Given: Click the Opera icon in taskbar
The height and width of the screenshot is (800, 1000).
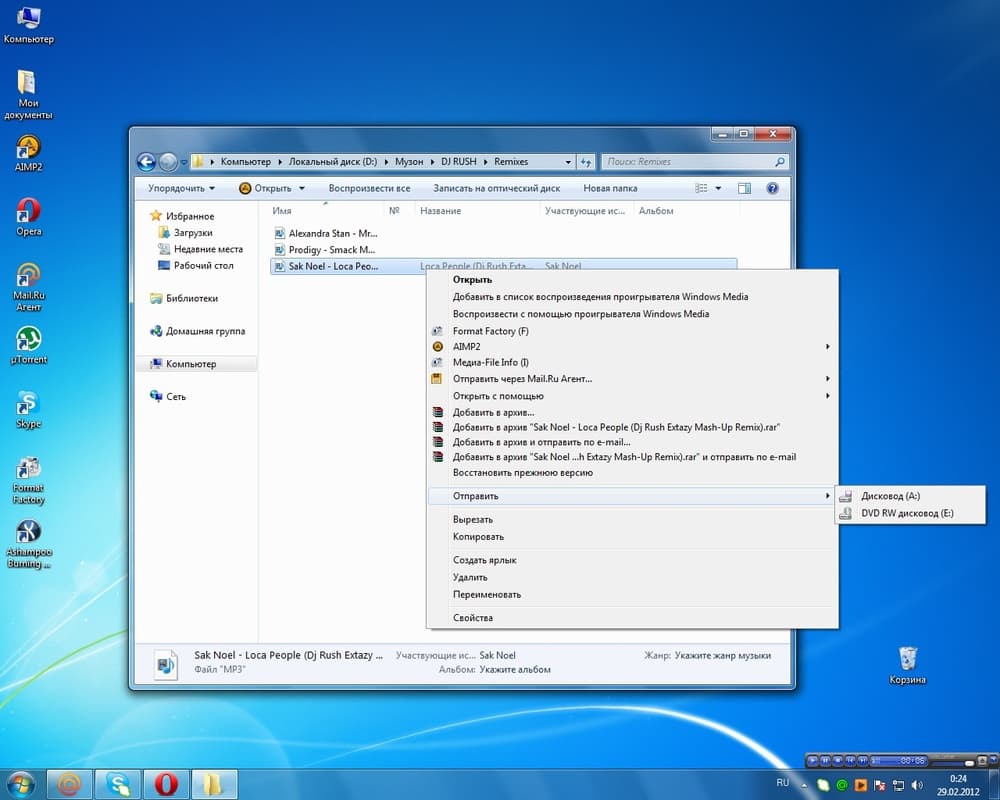Looking at the screenshot, I should 166,784.
